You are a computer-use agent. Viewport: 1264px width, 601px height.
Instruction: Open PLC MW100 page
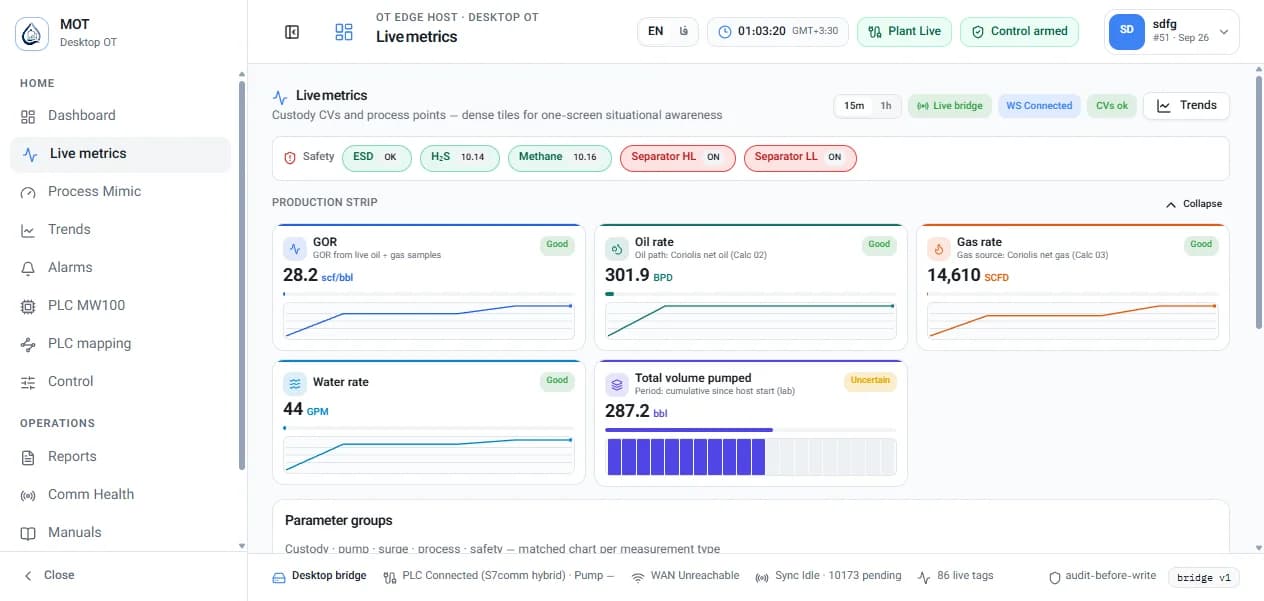(x=120, y=306)
